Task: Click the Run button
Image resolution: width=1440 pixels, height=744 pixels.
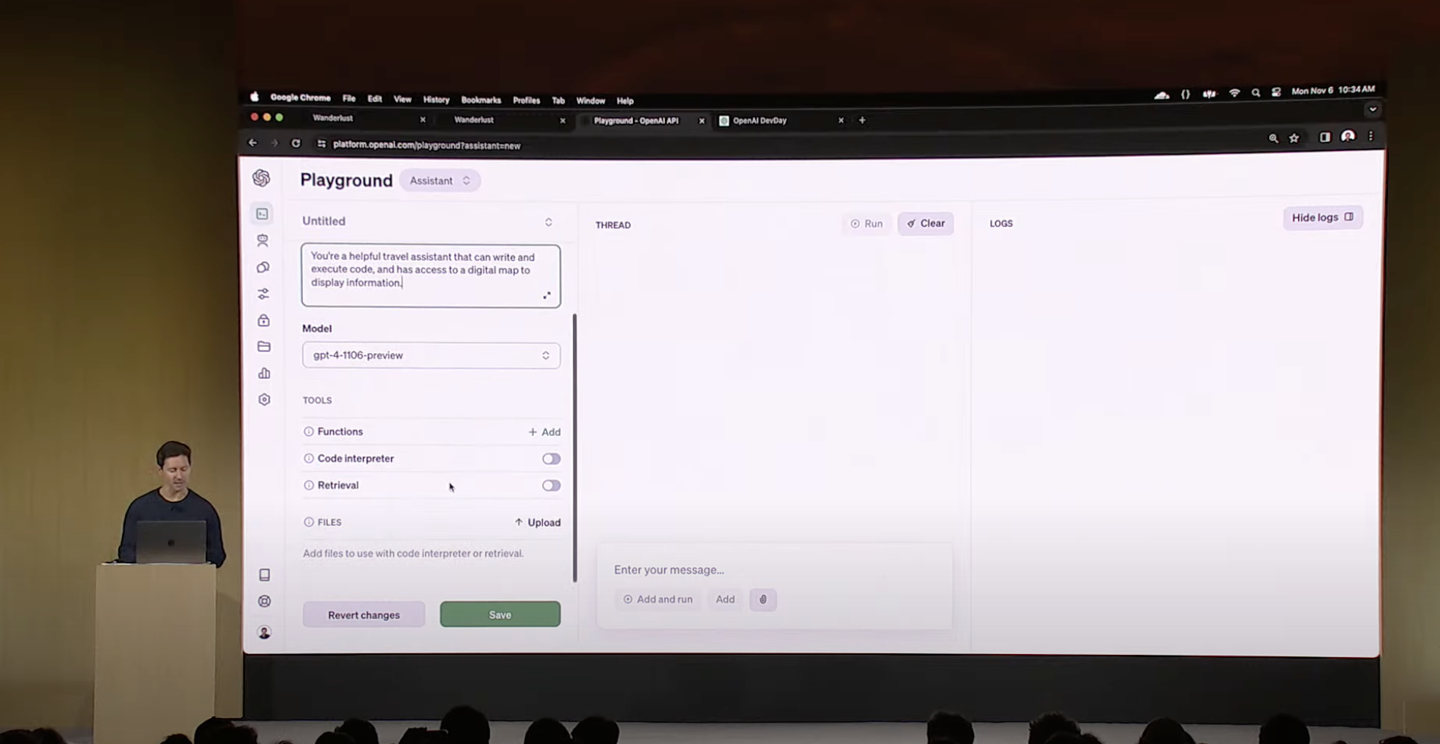Action: (x=867, y=223)
